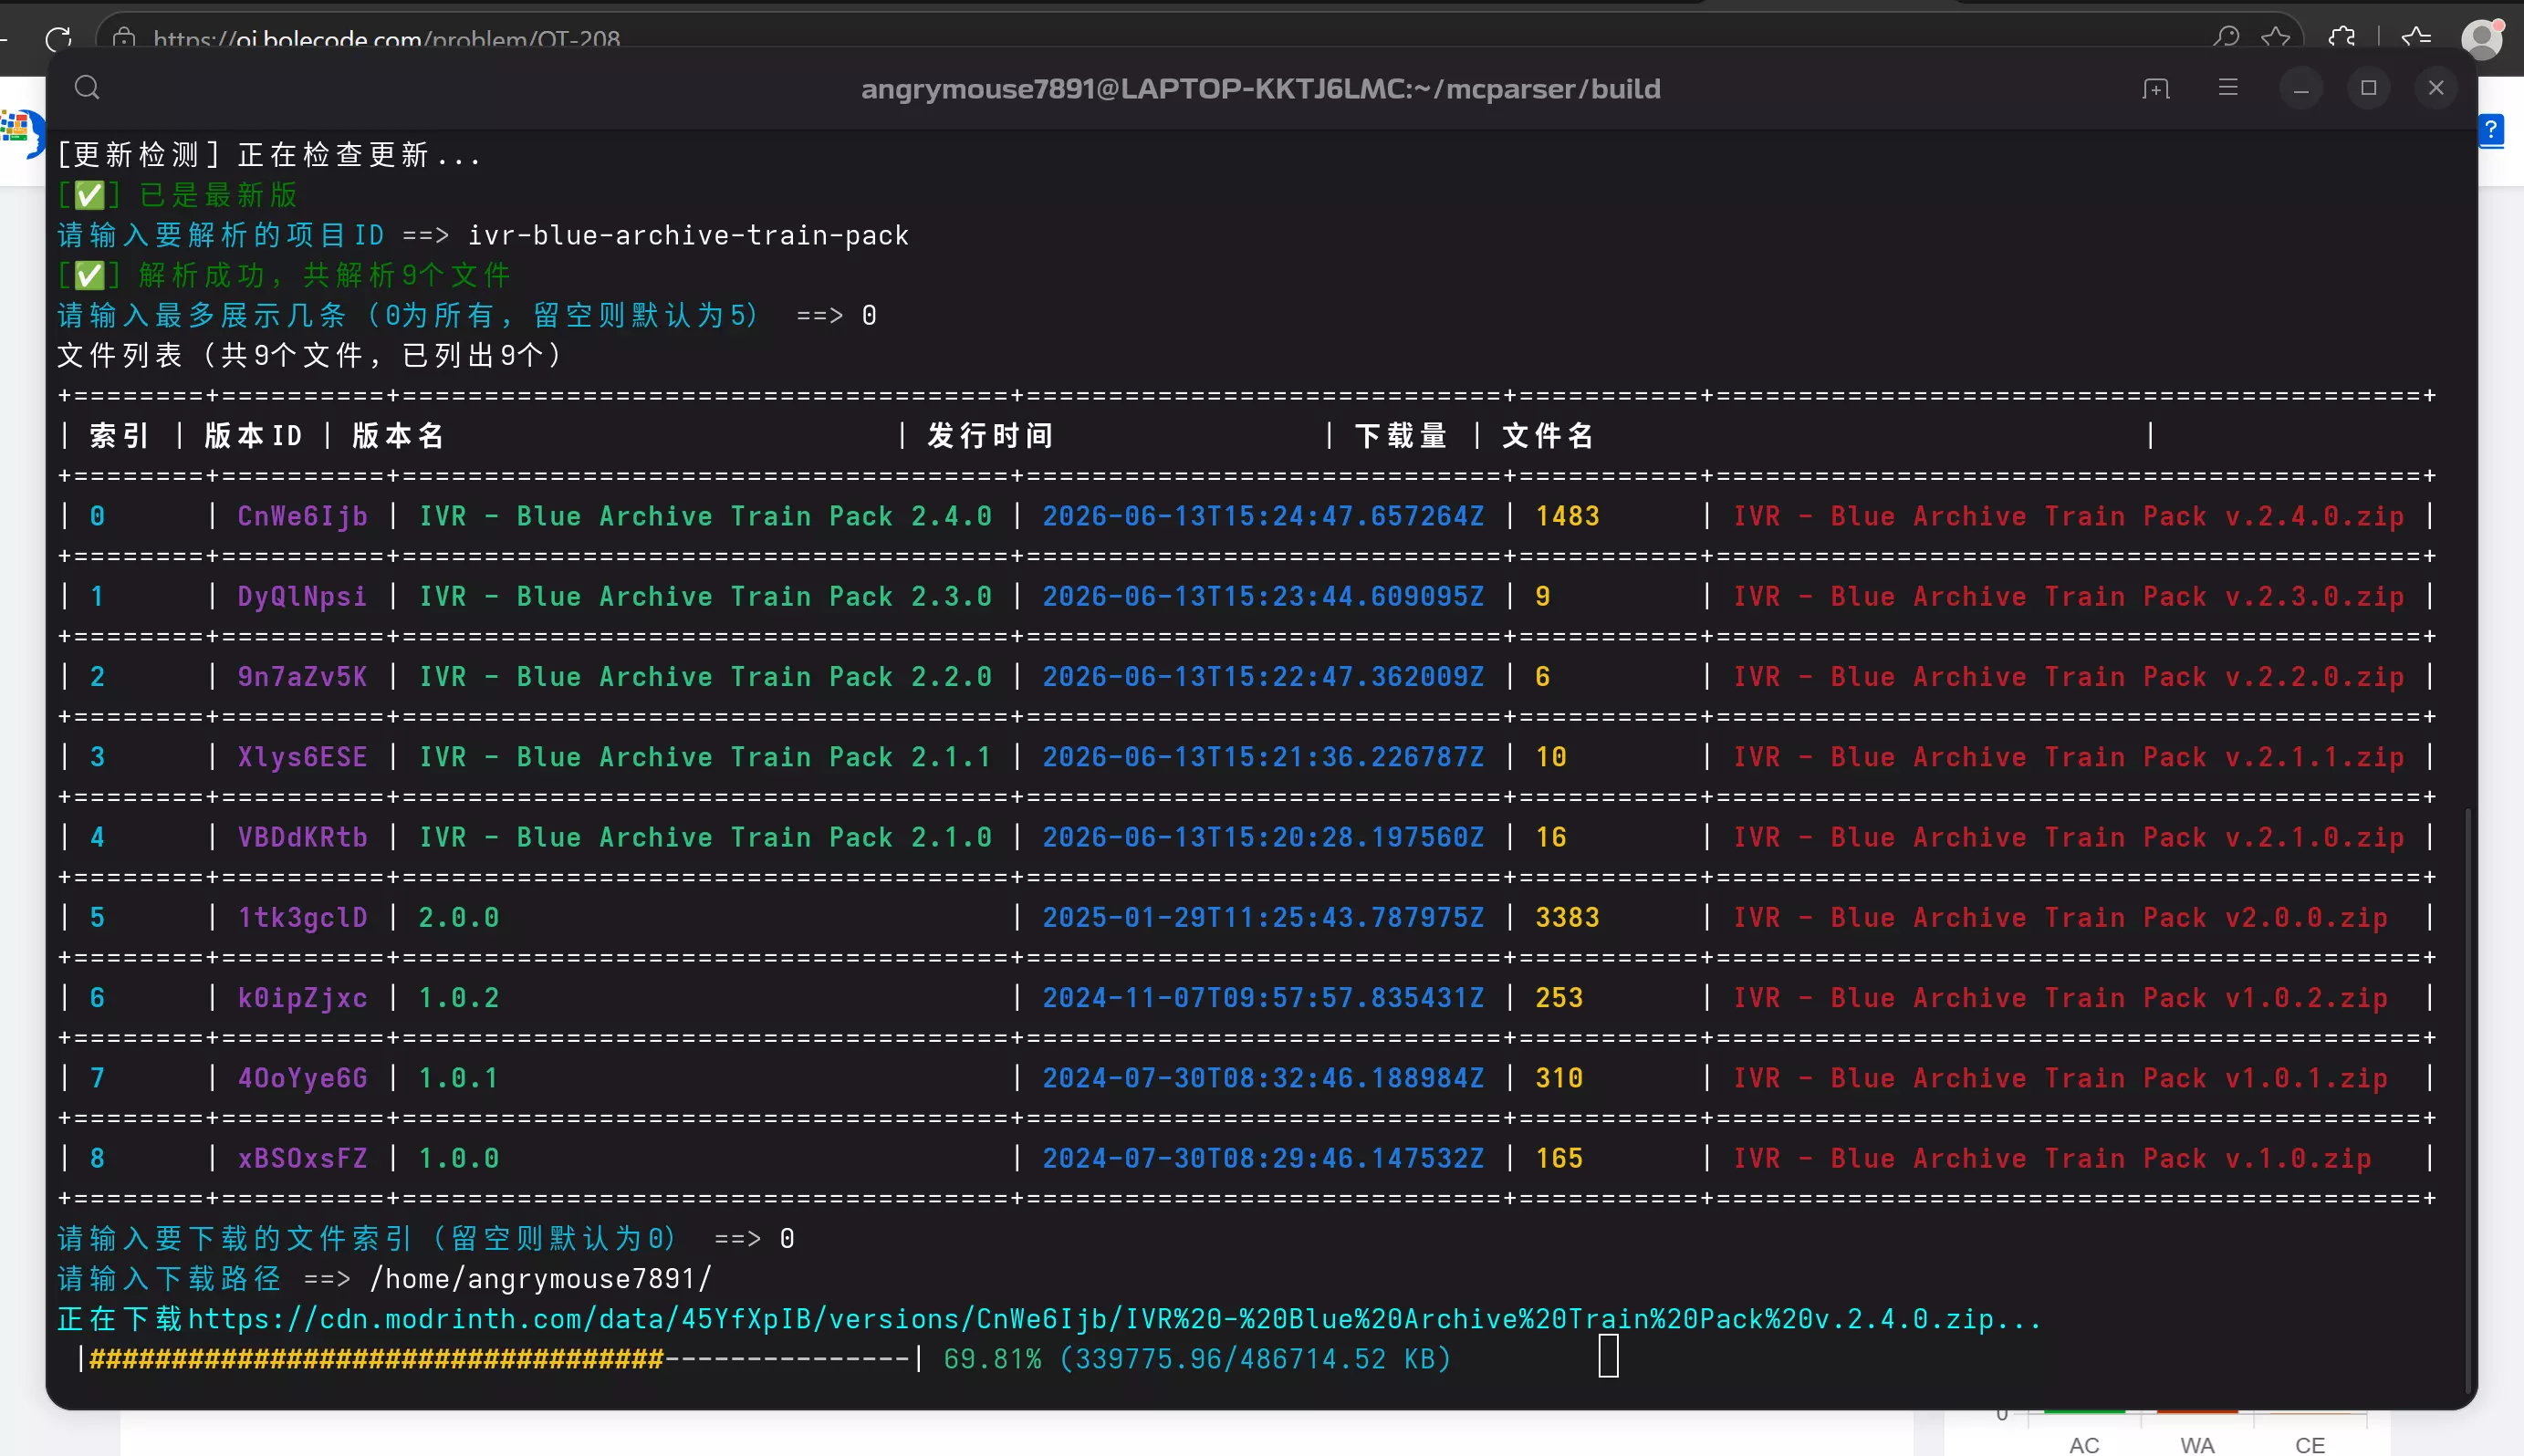Open the browser profile avatar
The image size is (2524, 1456).
tap(2482, 38)
